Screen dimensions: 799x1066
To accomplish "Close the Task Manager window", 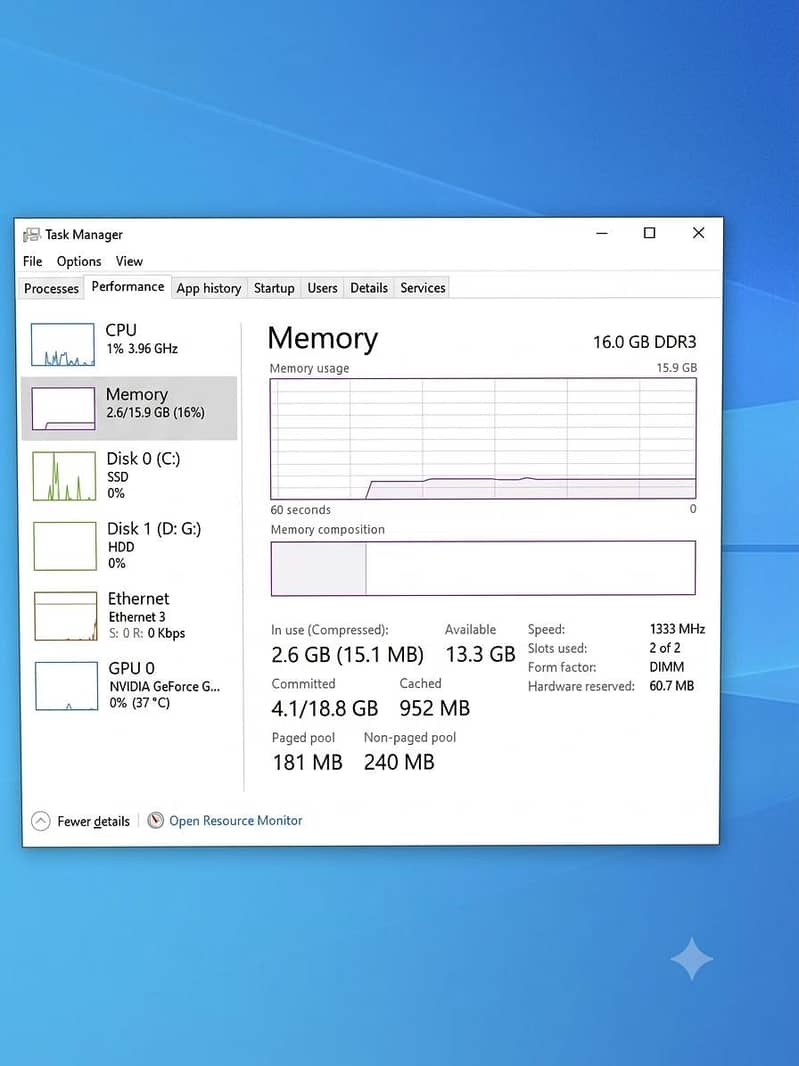I will pyautogui.click(x=698, y=233).
